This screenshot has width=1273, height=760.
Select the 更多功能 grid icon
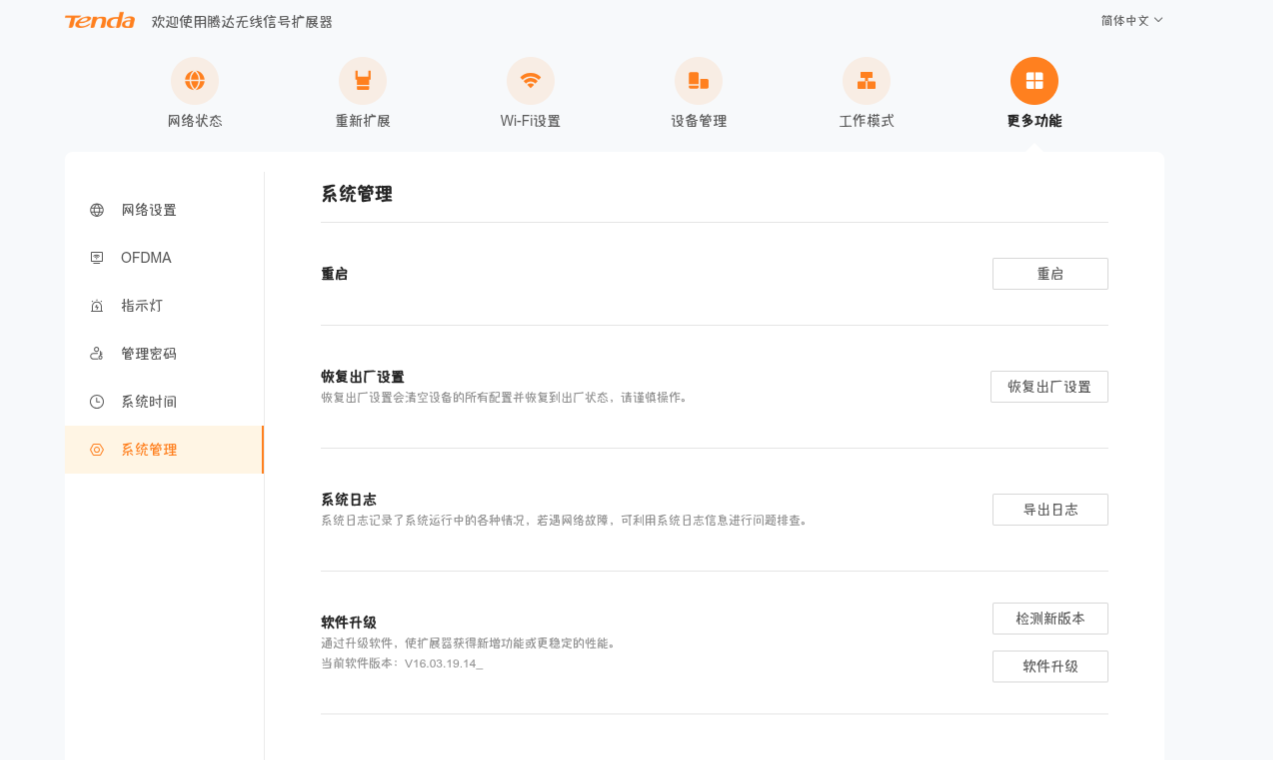[1034, 81]
